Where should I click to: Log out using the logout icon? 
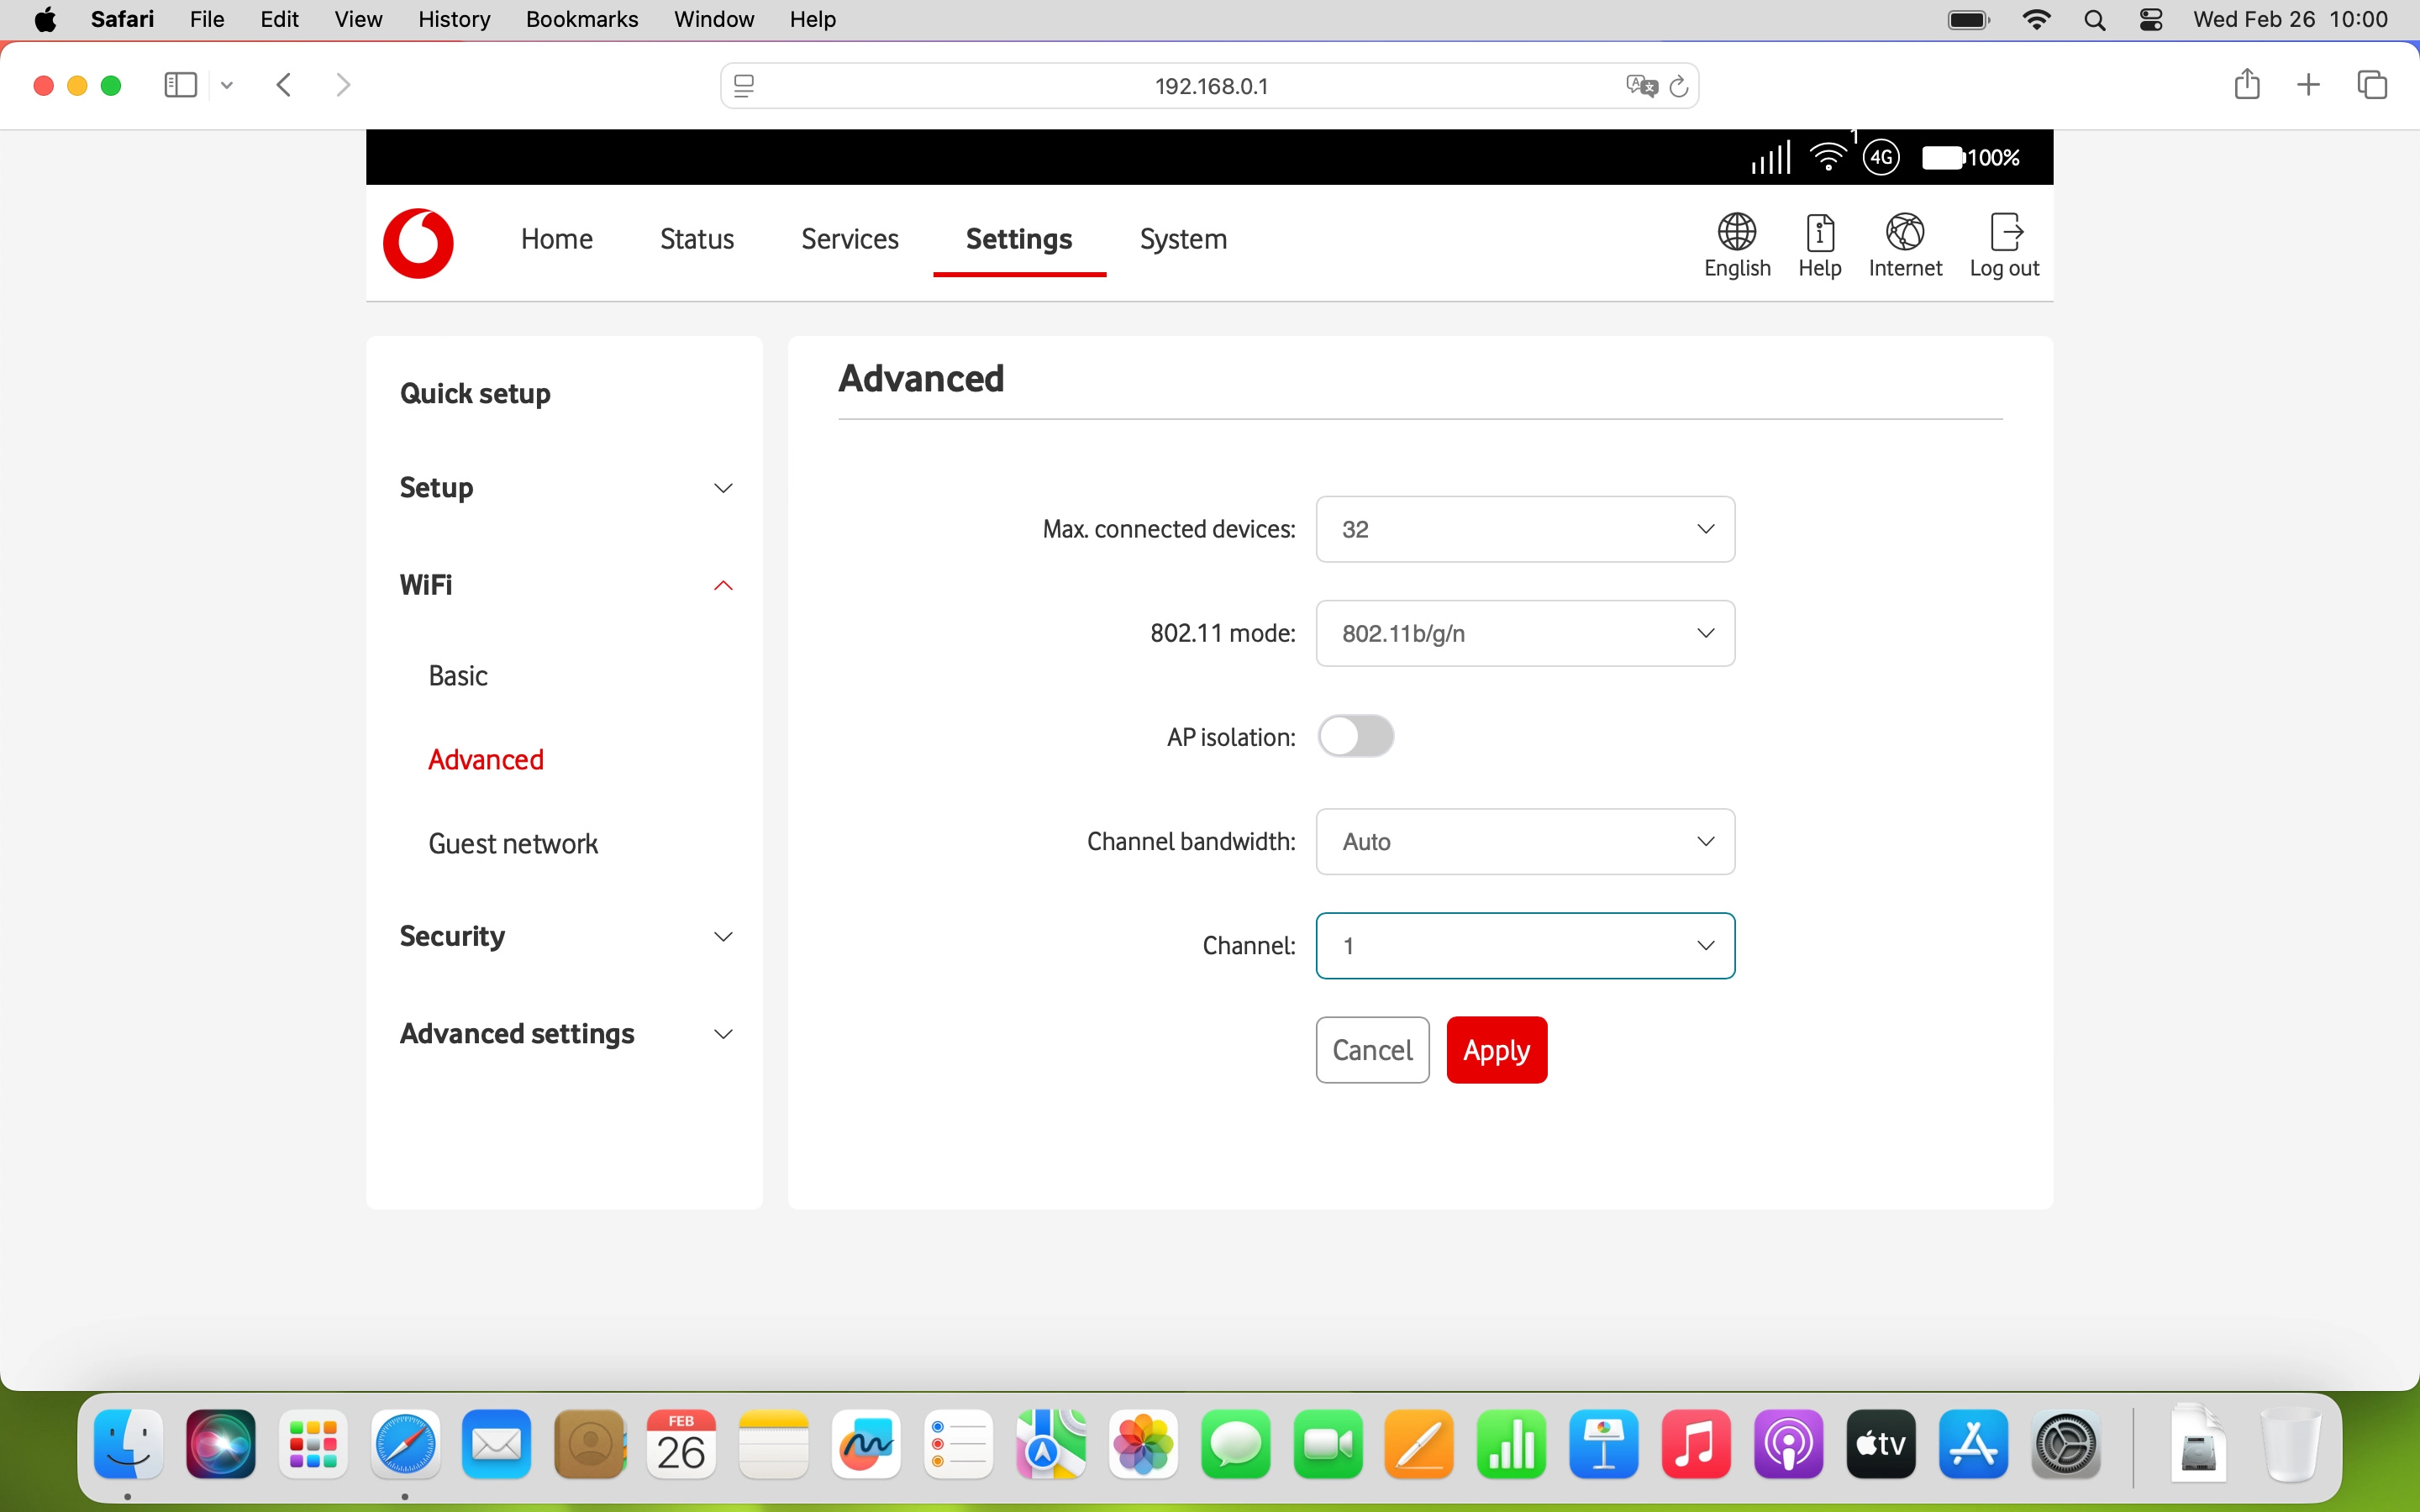2005,243
